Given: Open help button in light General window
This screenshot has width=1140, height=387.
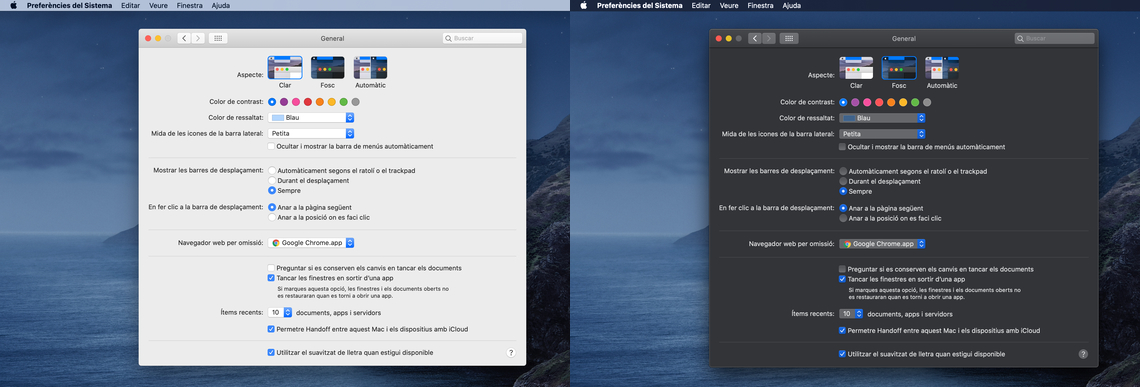Looking at the screenshot, I should [x=510, y=352].
